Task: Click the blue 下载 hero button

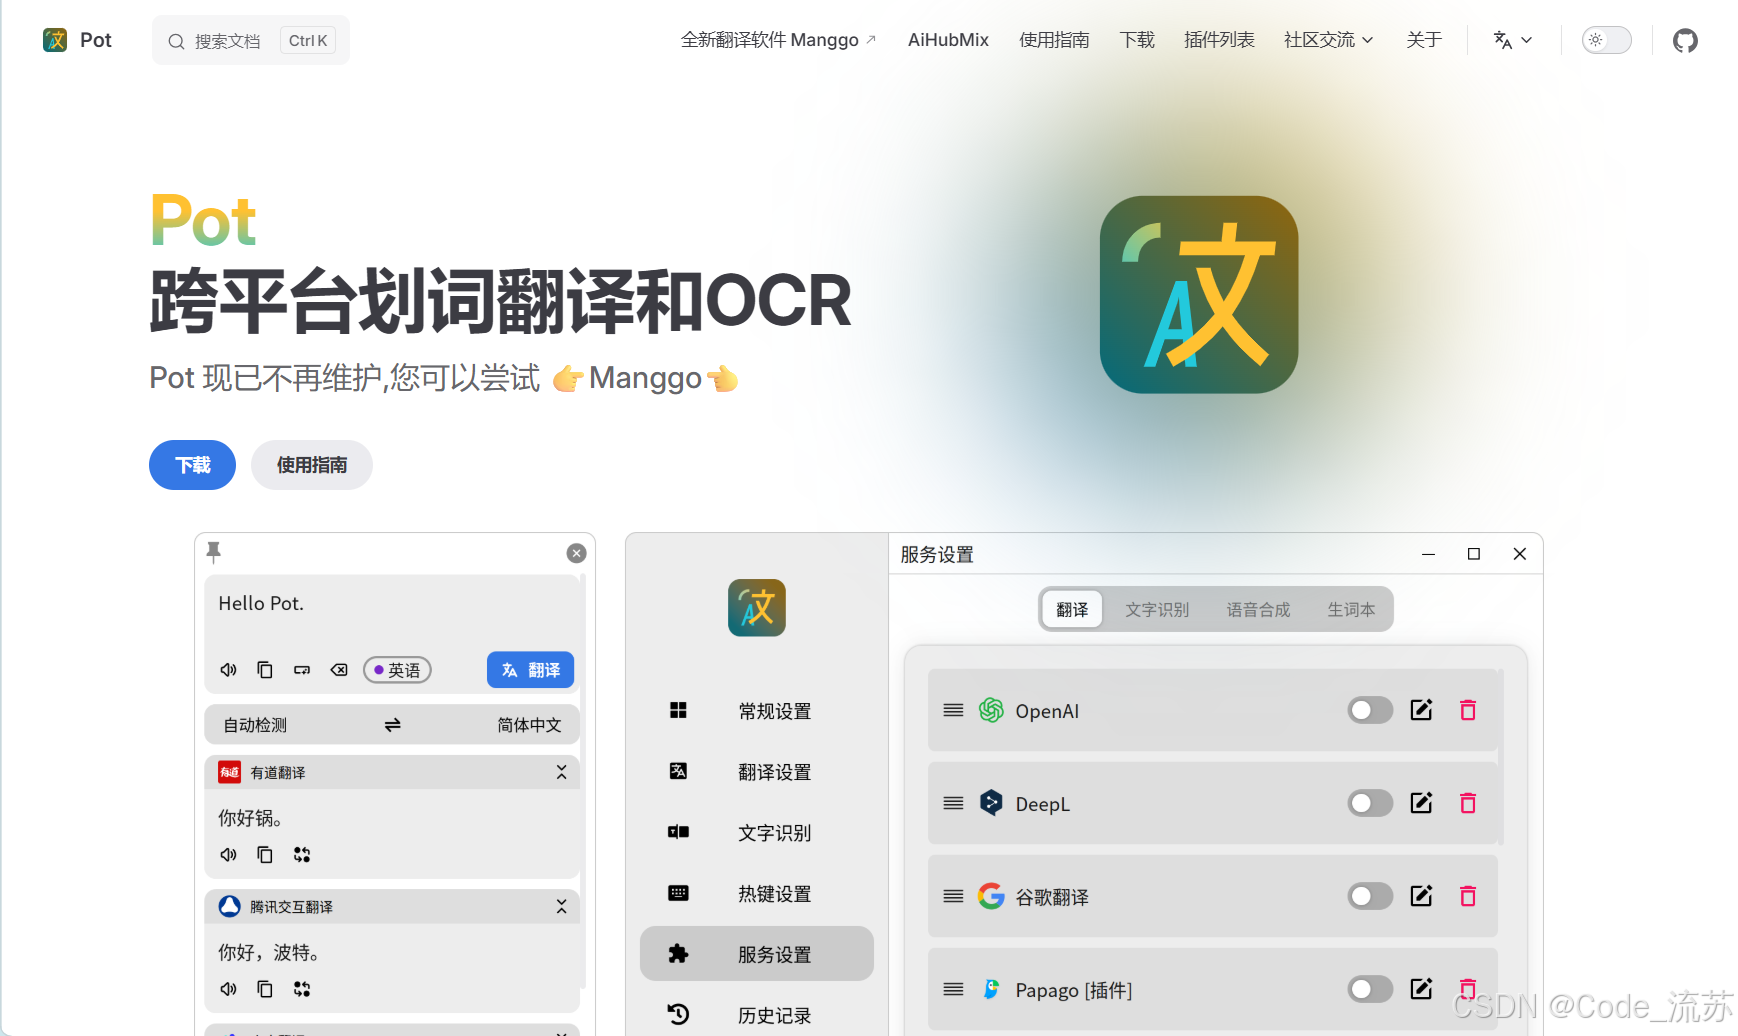Action: 192,465
